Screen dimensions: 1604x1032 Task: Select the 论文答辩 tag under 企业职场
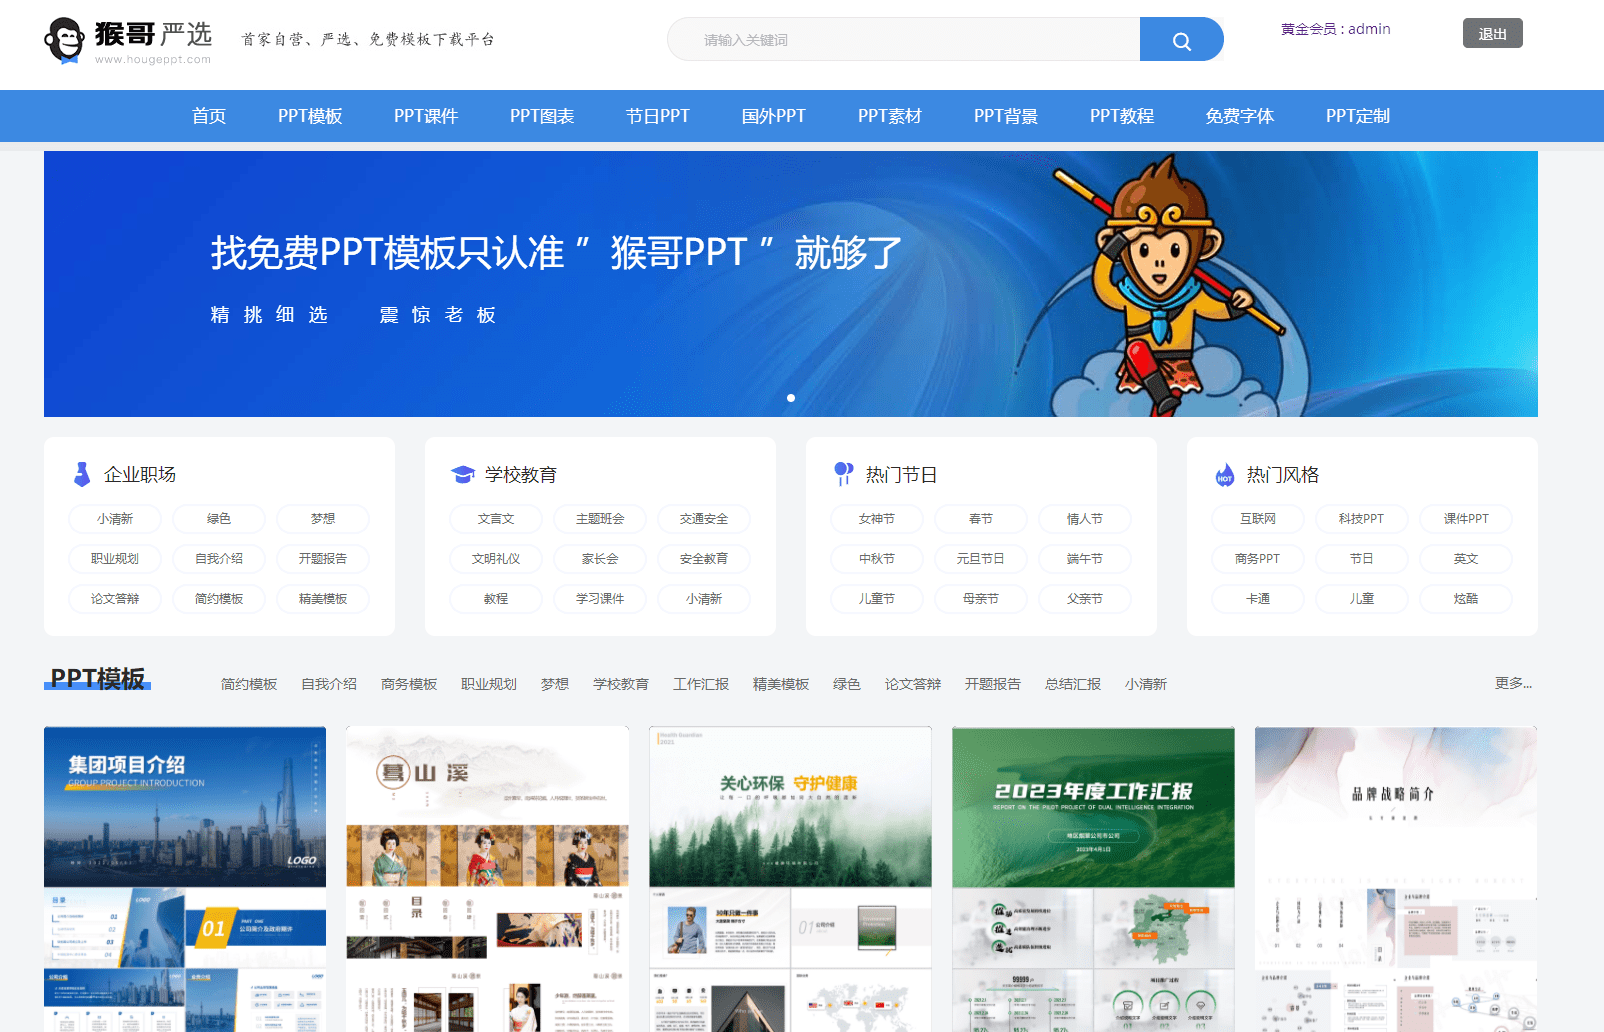point(115,599)
